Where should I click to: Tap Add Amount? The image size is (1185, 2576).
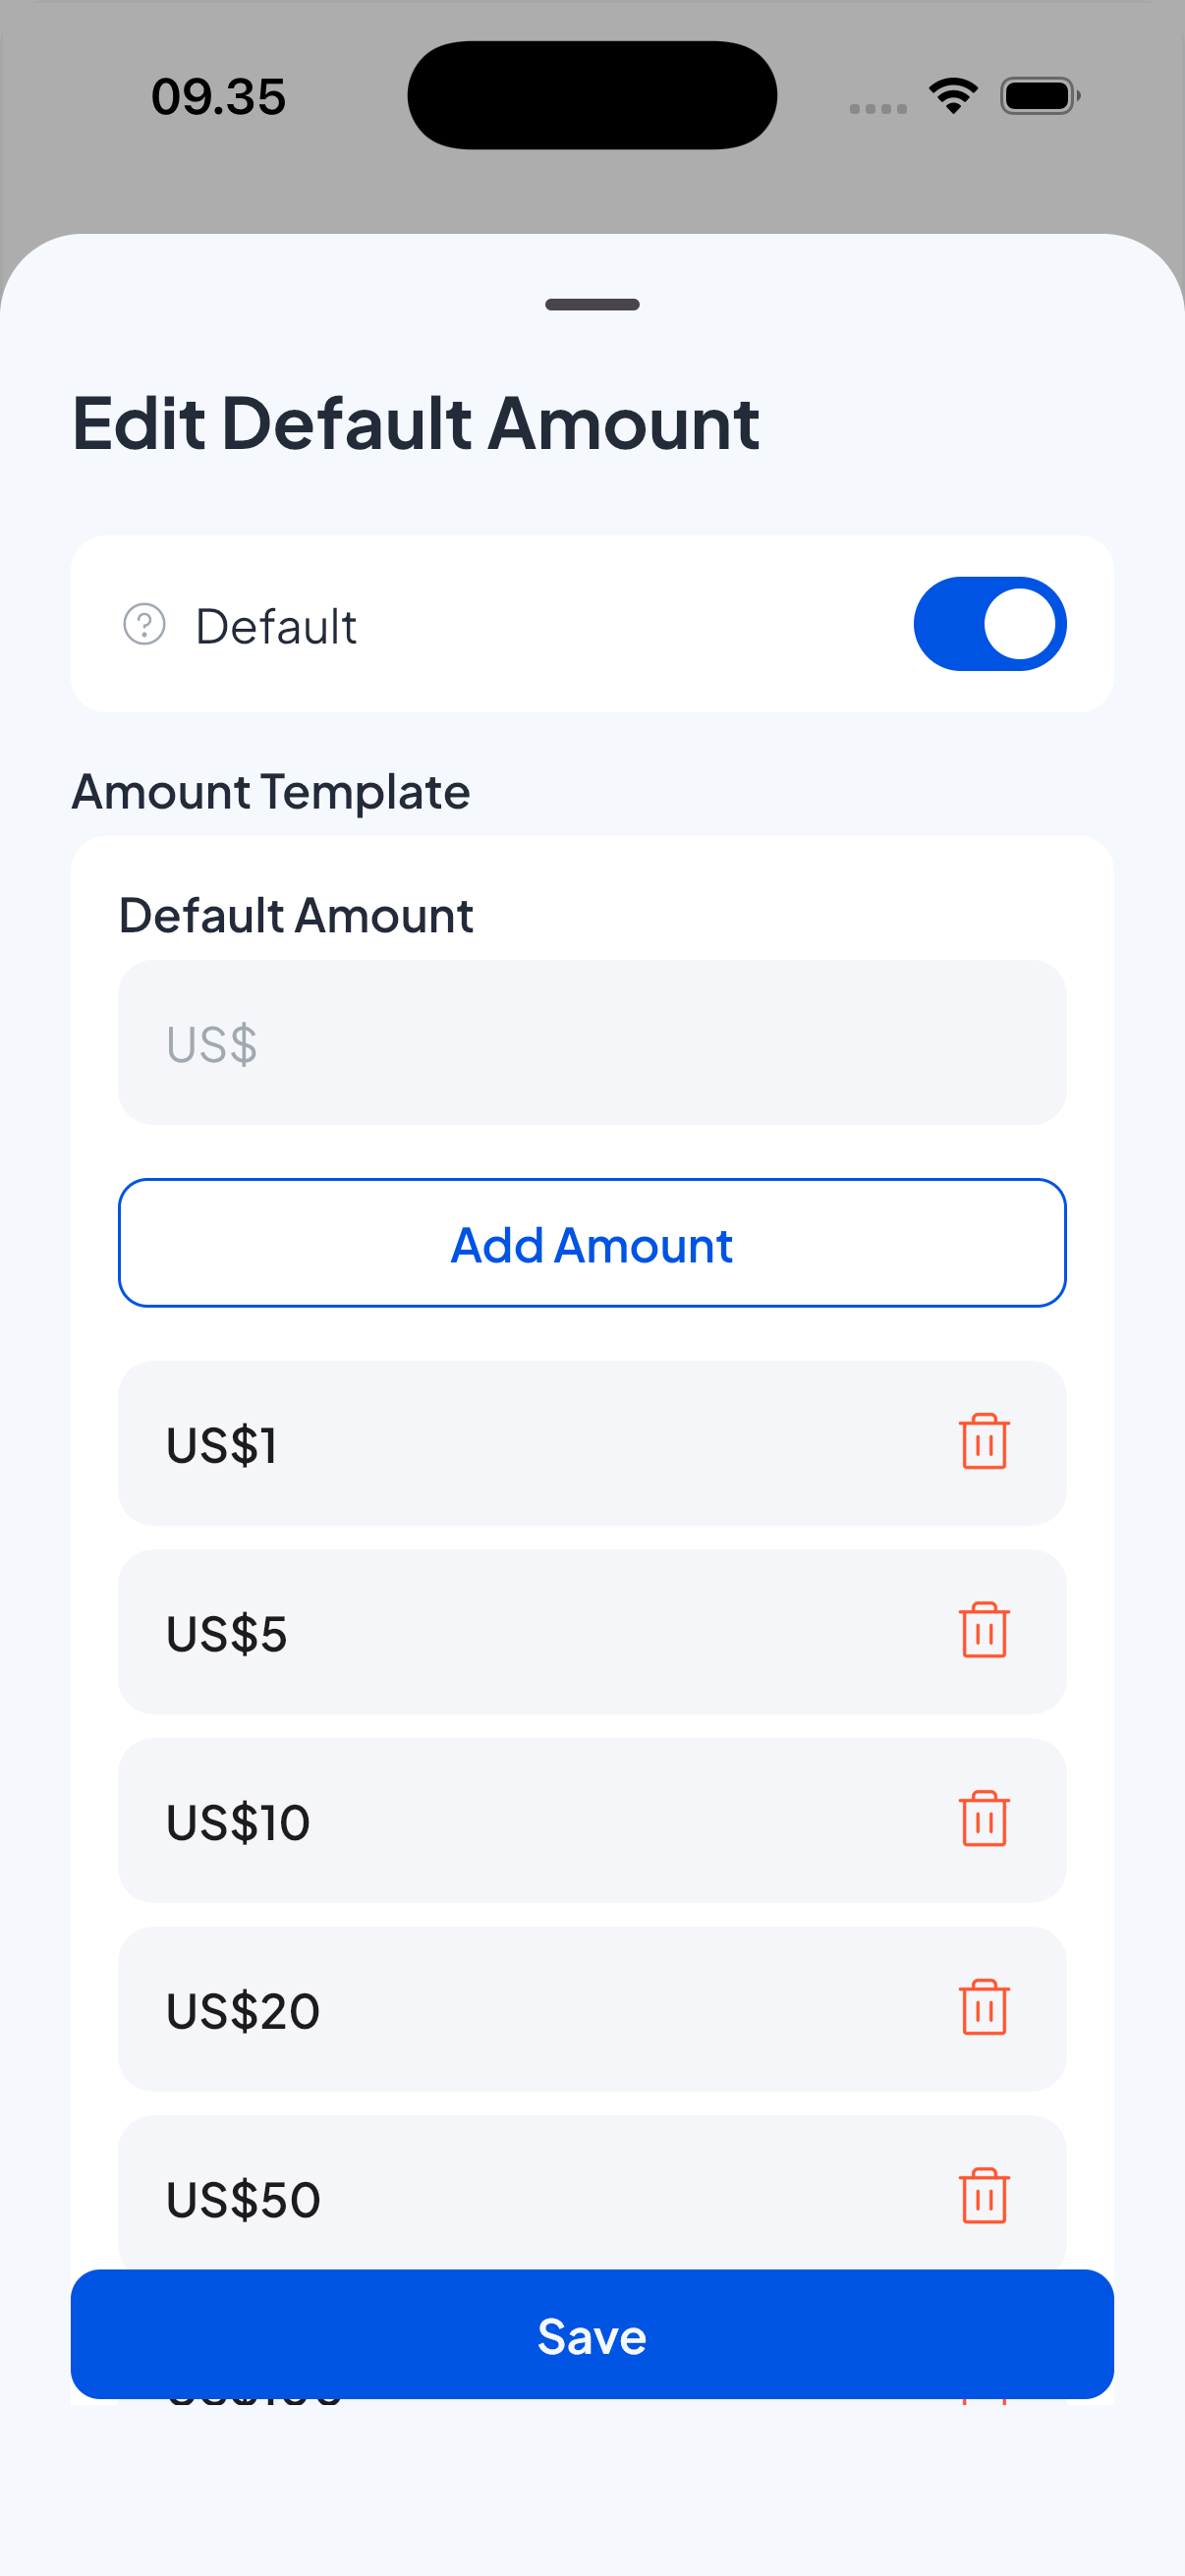click(592, 1243)
